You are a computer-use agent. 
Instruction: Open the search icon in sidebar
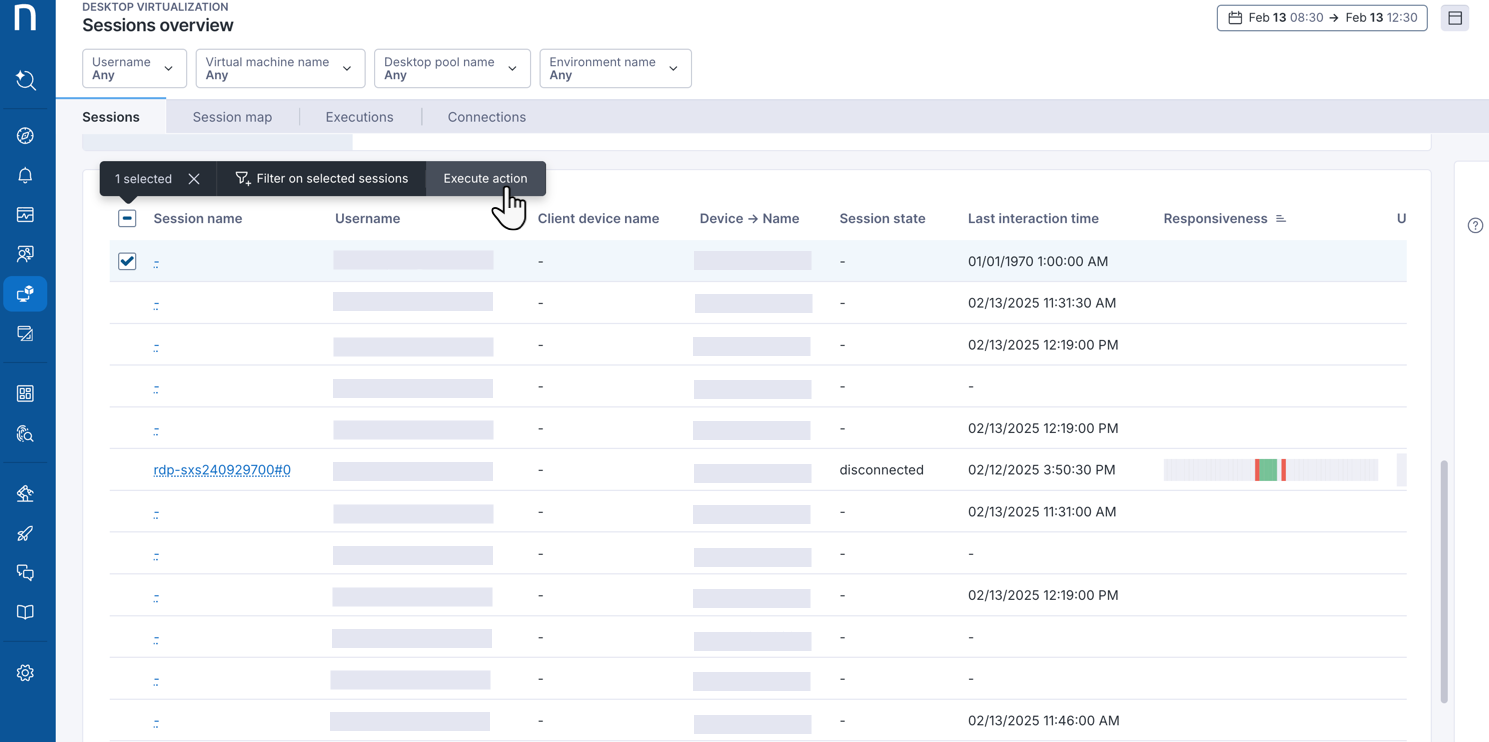[x=26, y=80]
